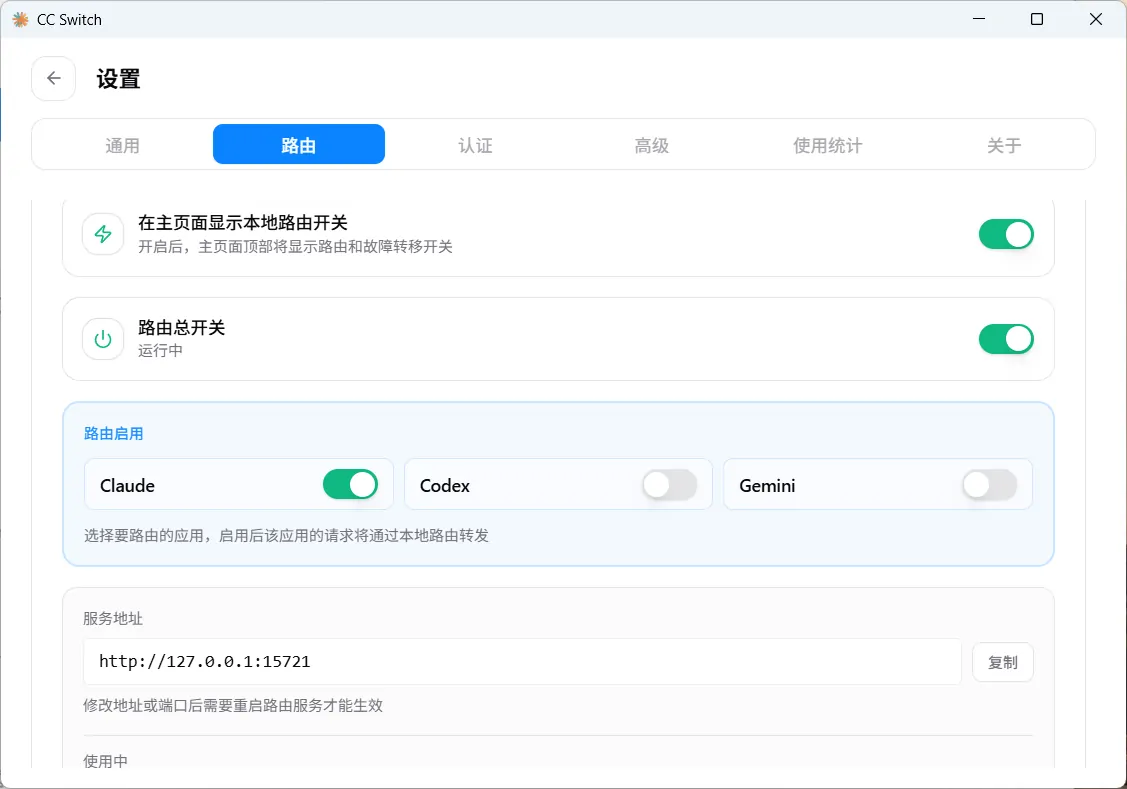Switch to 使用统计 tab
This screenshot has height=789, width=1127.
(x=827, y=144)
